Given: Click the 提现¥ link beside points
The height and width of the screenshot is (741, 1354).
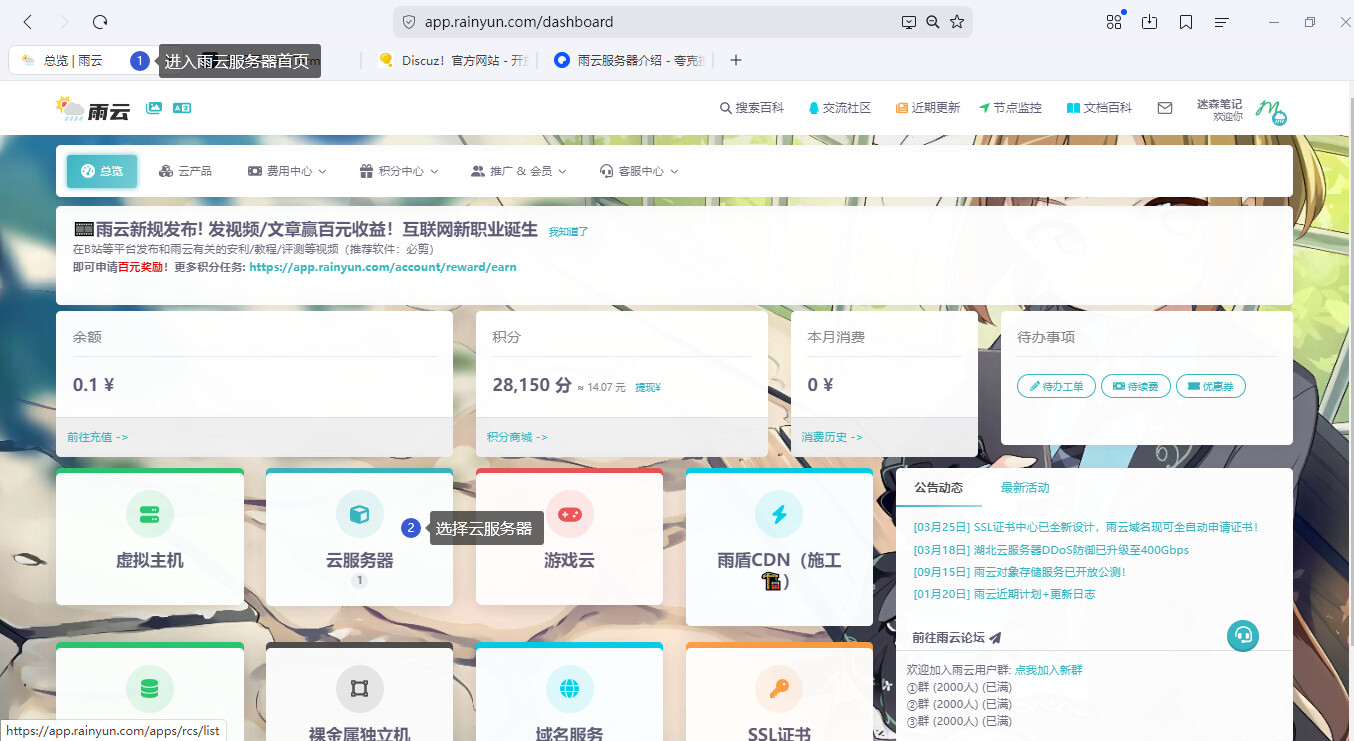Looking at the screenshot, I should pos(648,387).
